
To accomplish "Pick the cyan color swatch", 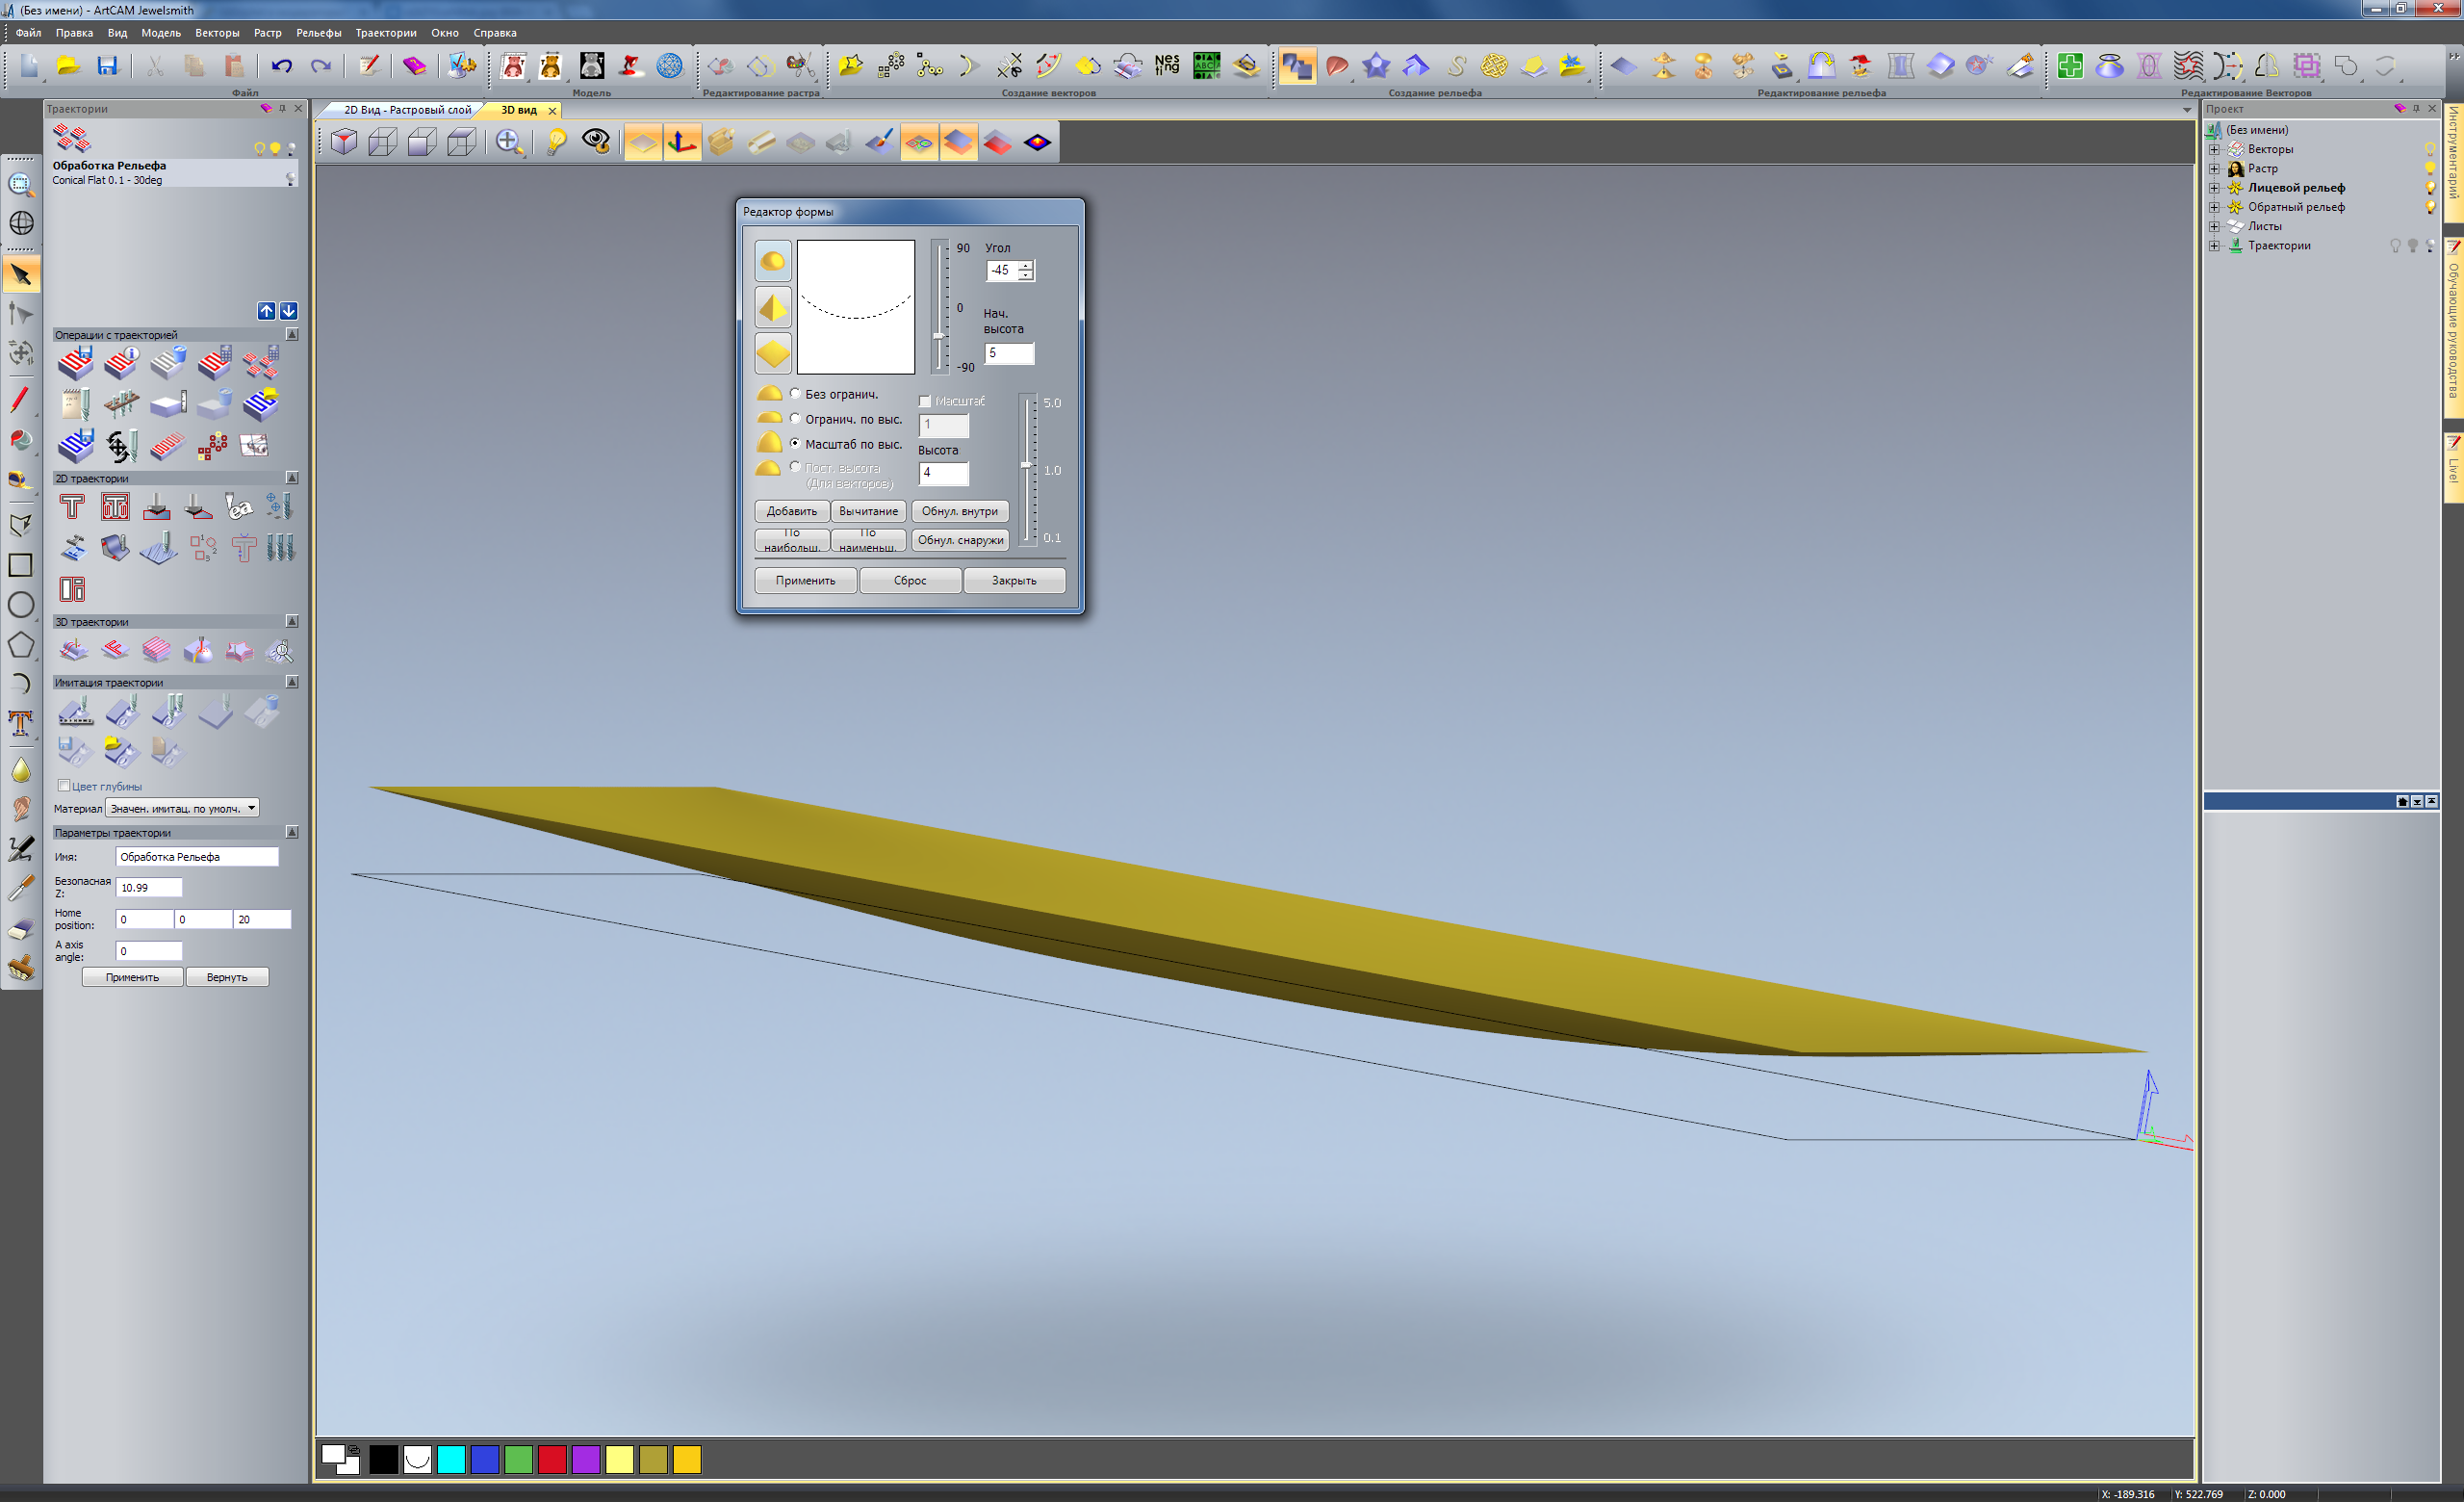I will point(451,1459).
